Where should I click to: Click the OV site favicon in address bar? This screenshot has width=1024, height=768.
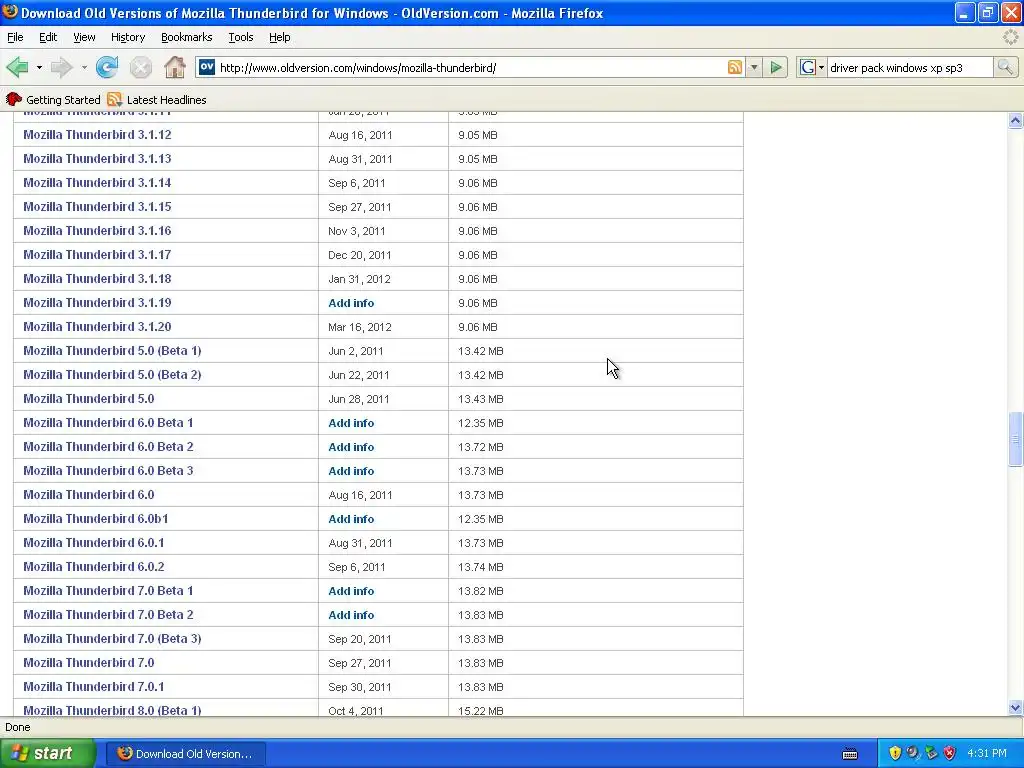pyautogui.click(x=206, y=67)
